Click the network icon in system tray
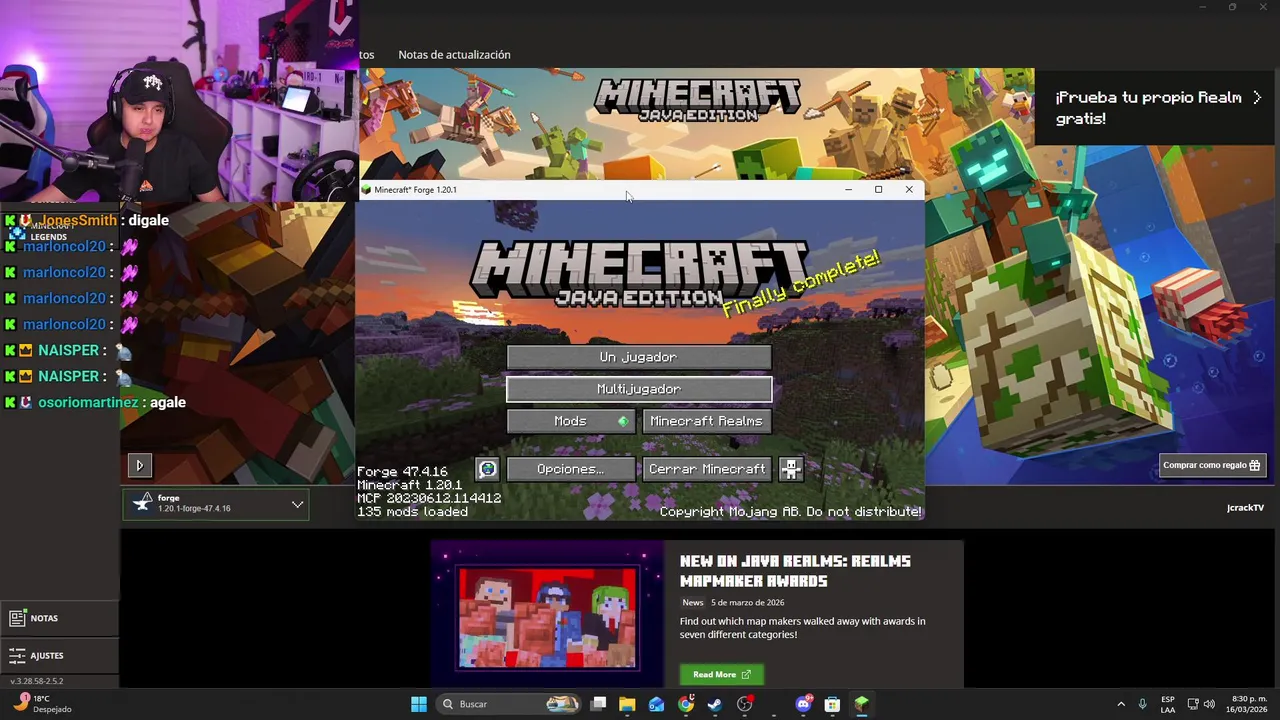 [1193, 704]
